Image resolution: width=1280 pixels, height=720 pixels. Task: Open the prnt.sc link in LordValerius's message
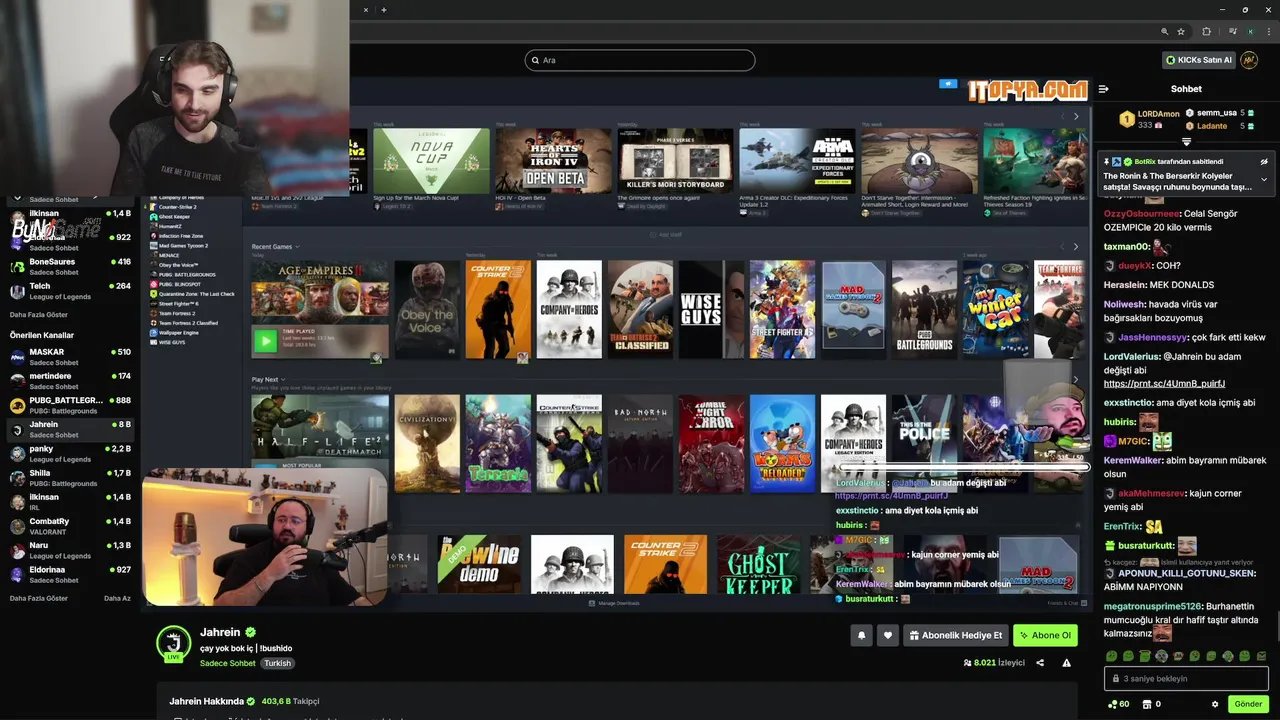click(1164, 383)
